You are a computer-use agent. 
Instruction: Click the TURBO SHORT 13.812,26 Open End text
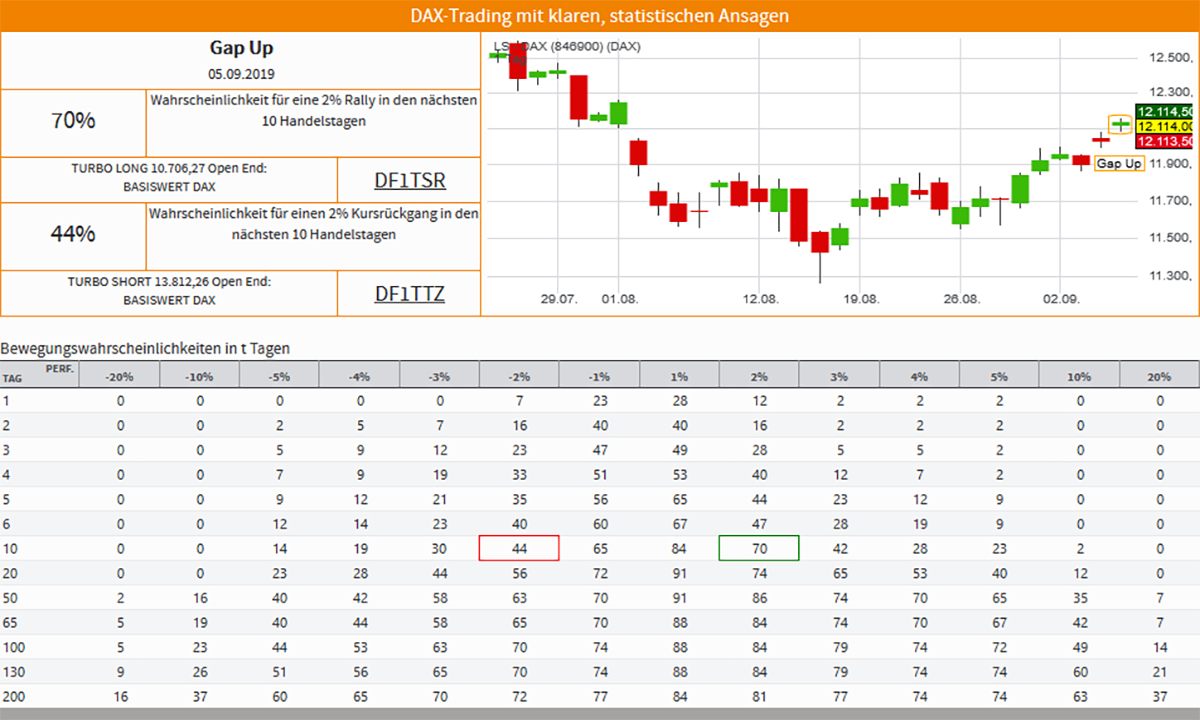coord(169,282)
